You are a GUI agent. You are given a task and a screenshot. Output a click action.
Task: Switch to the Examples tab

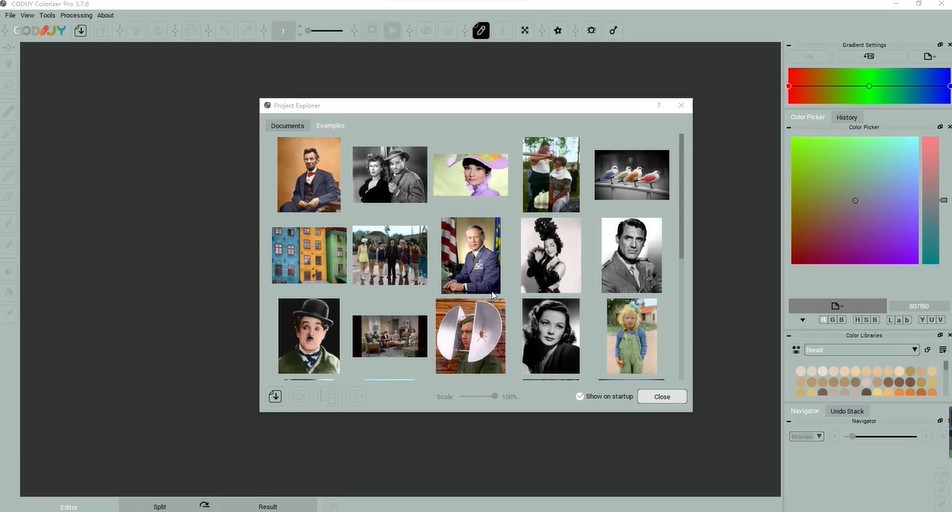(330, 126)
